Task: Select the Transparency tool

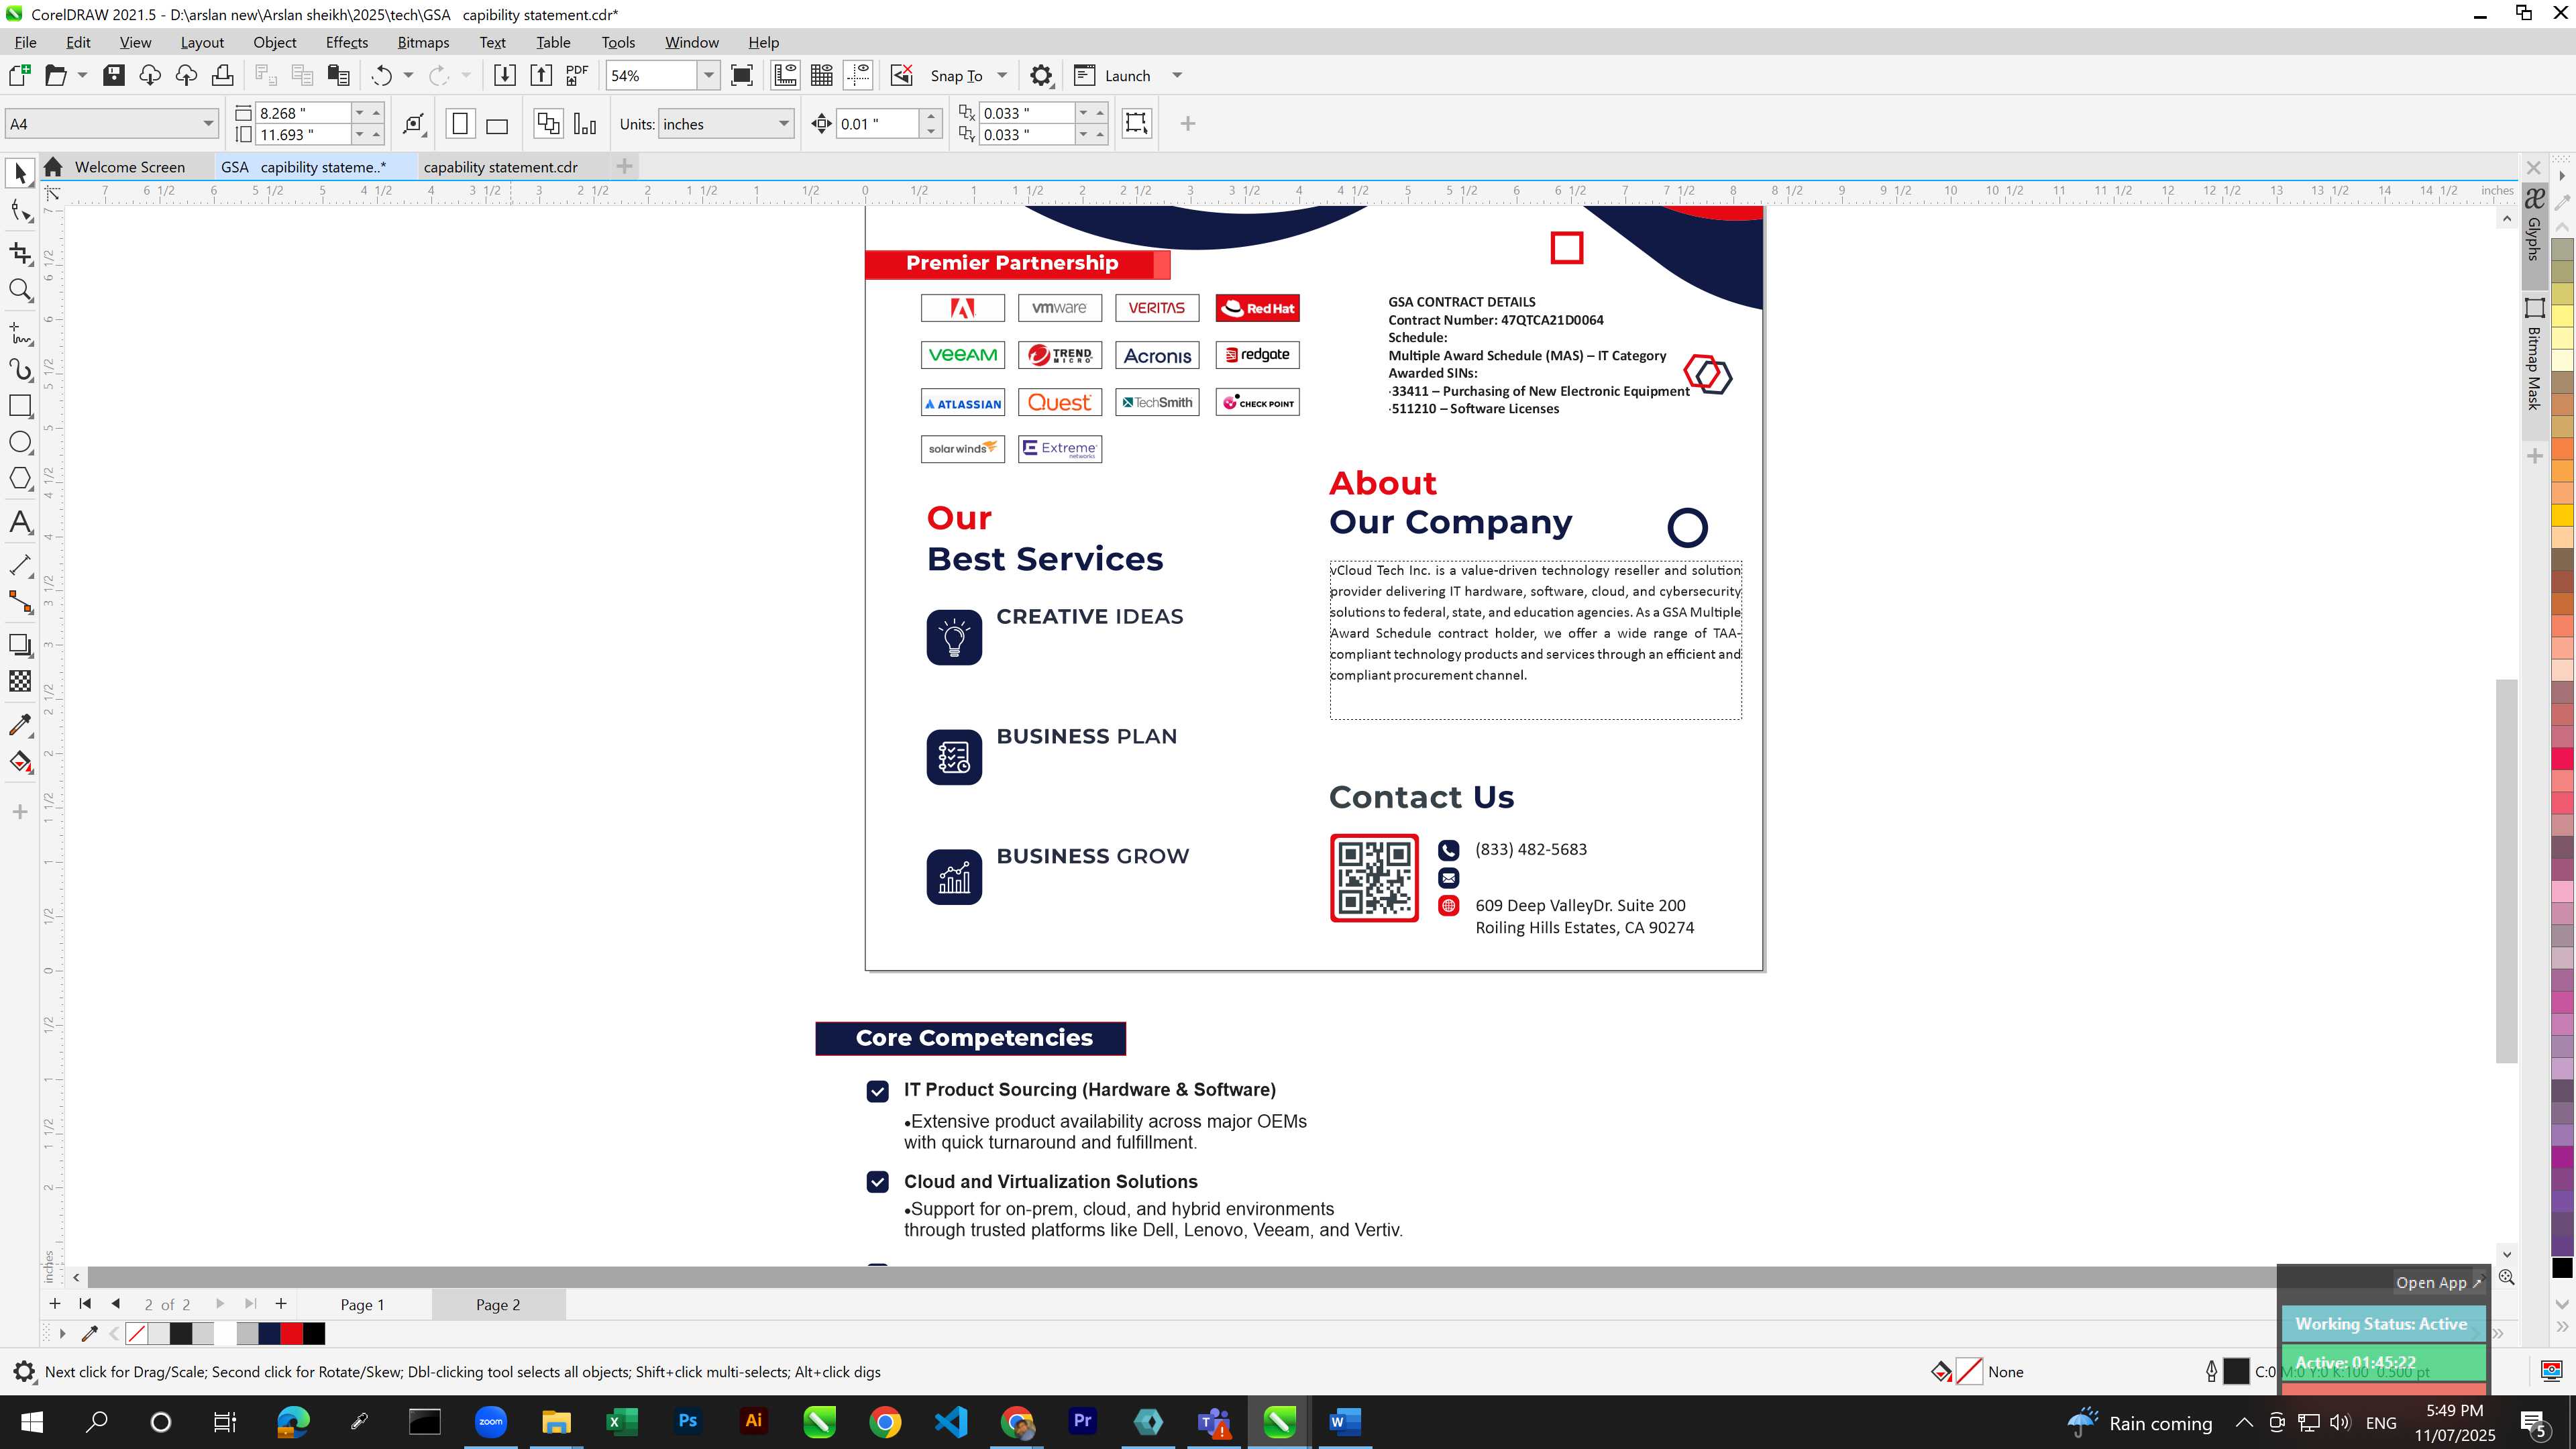Action: click(x=20, y=681)
